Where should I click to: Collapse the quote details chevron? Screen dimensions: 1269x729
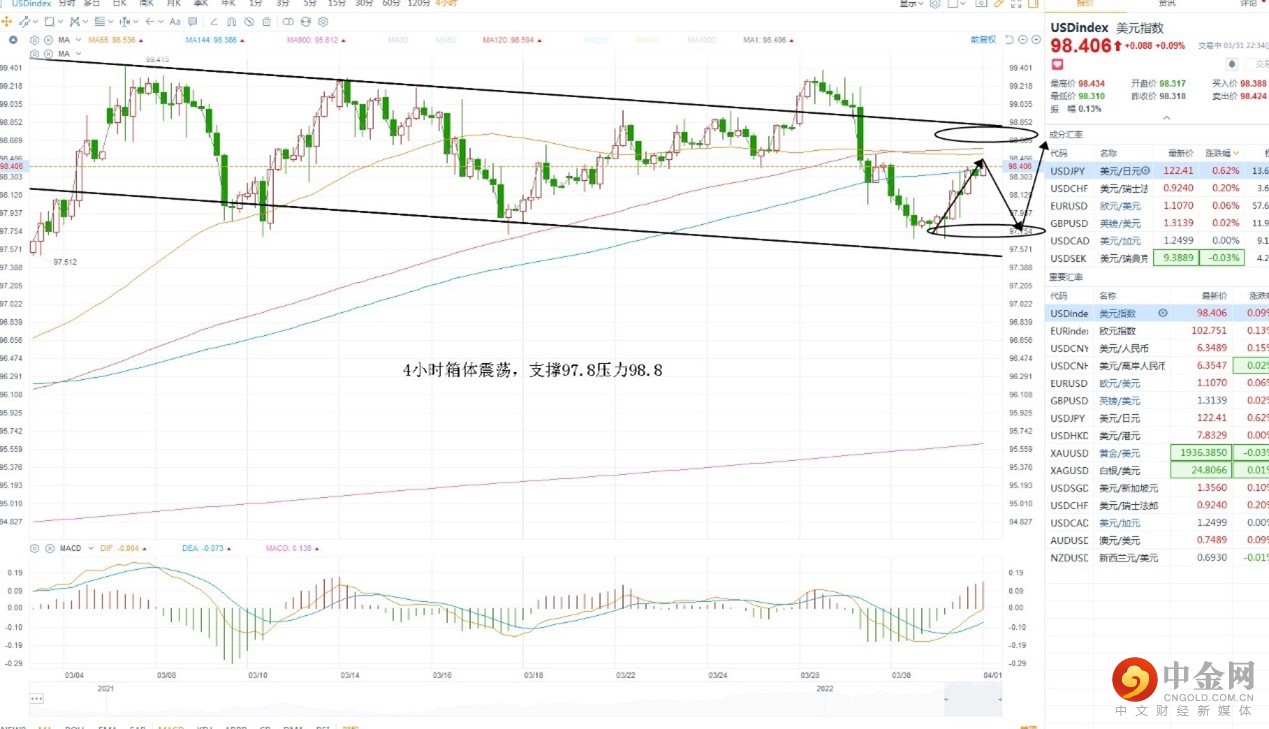tap(1167, 118)
